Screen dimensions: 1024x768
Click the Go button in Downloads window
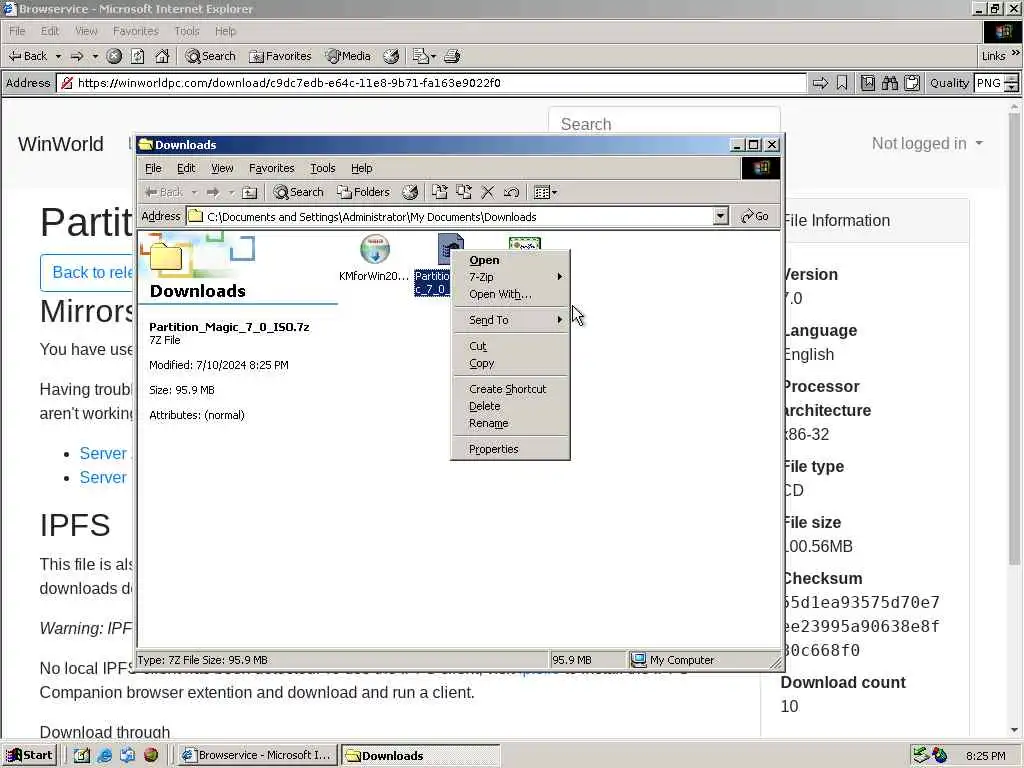[755, 216]
